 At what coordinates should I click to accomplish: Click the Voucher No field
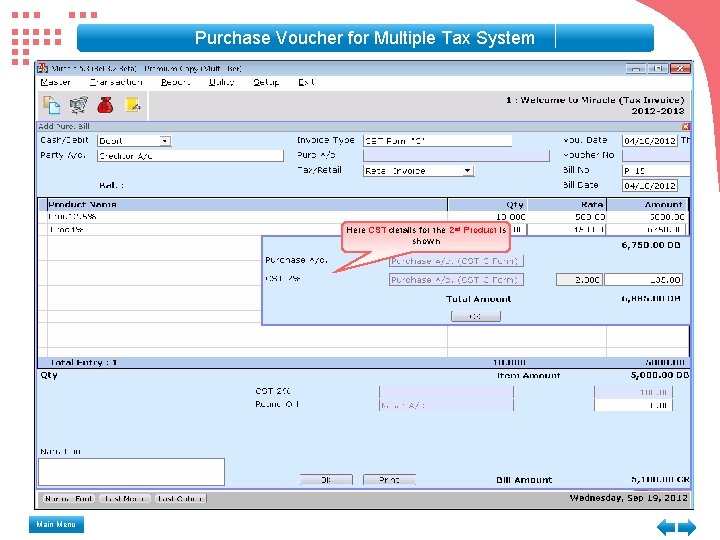tap(656, 156)
